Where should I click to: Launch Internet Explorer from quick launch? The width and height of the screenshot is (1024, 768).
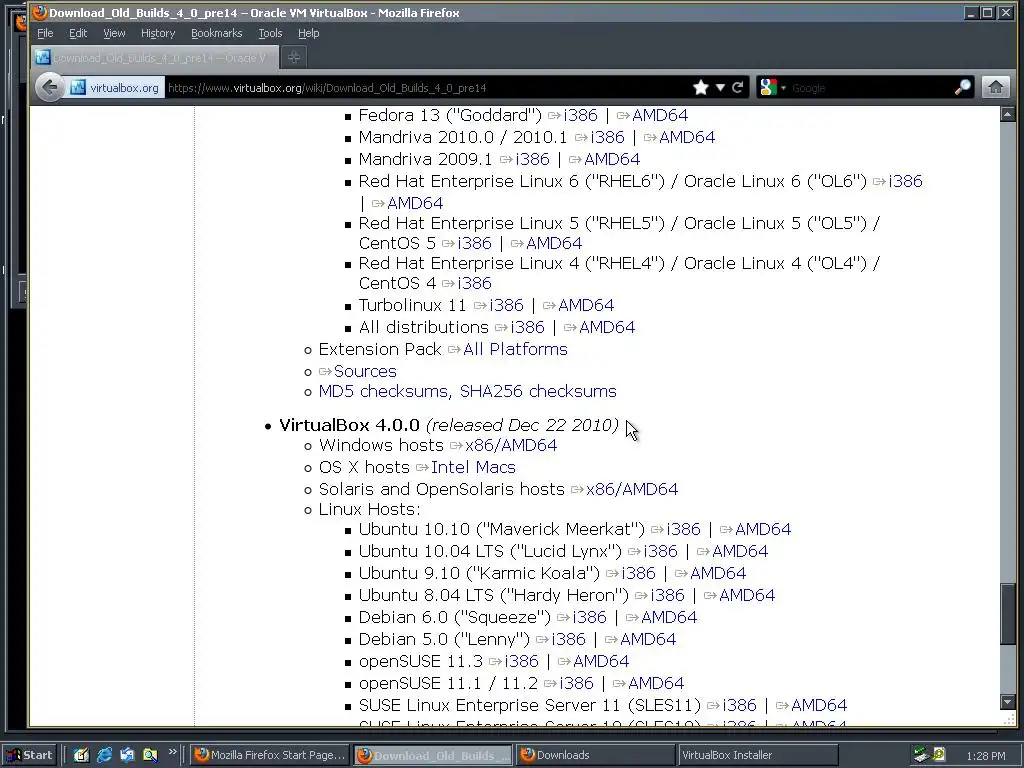pos(104,755)
